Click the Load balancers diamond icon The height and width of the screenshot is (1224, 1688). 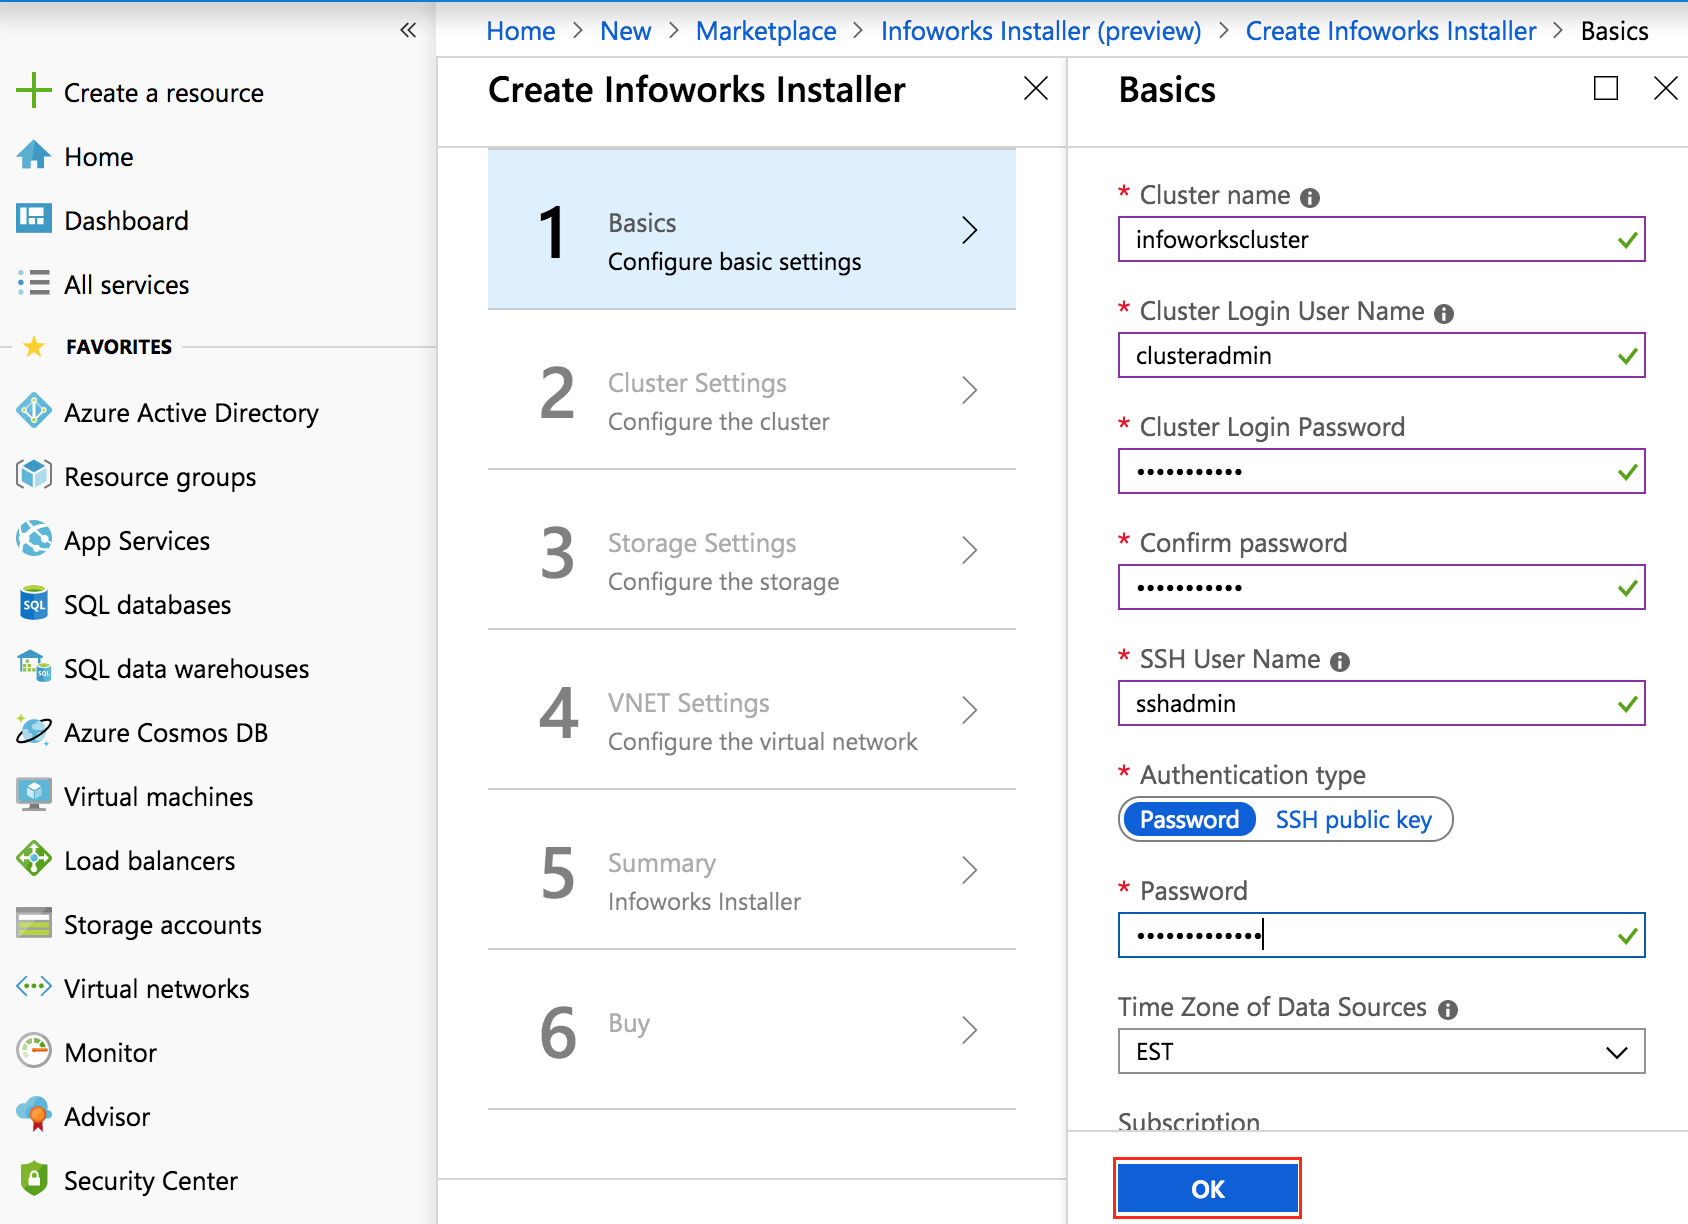click(34, 858)
